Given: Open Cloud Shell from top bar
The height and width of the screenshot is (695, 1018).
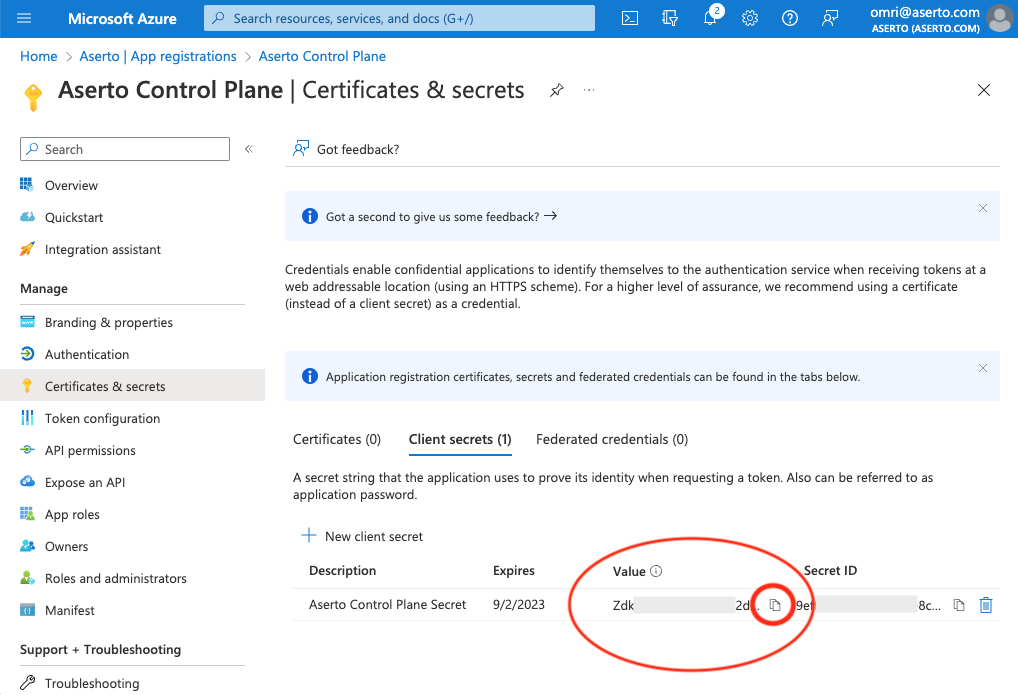Looking at the screenshot, I should pos(630,18).
